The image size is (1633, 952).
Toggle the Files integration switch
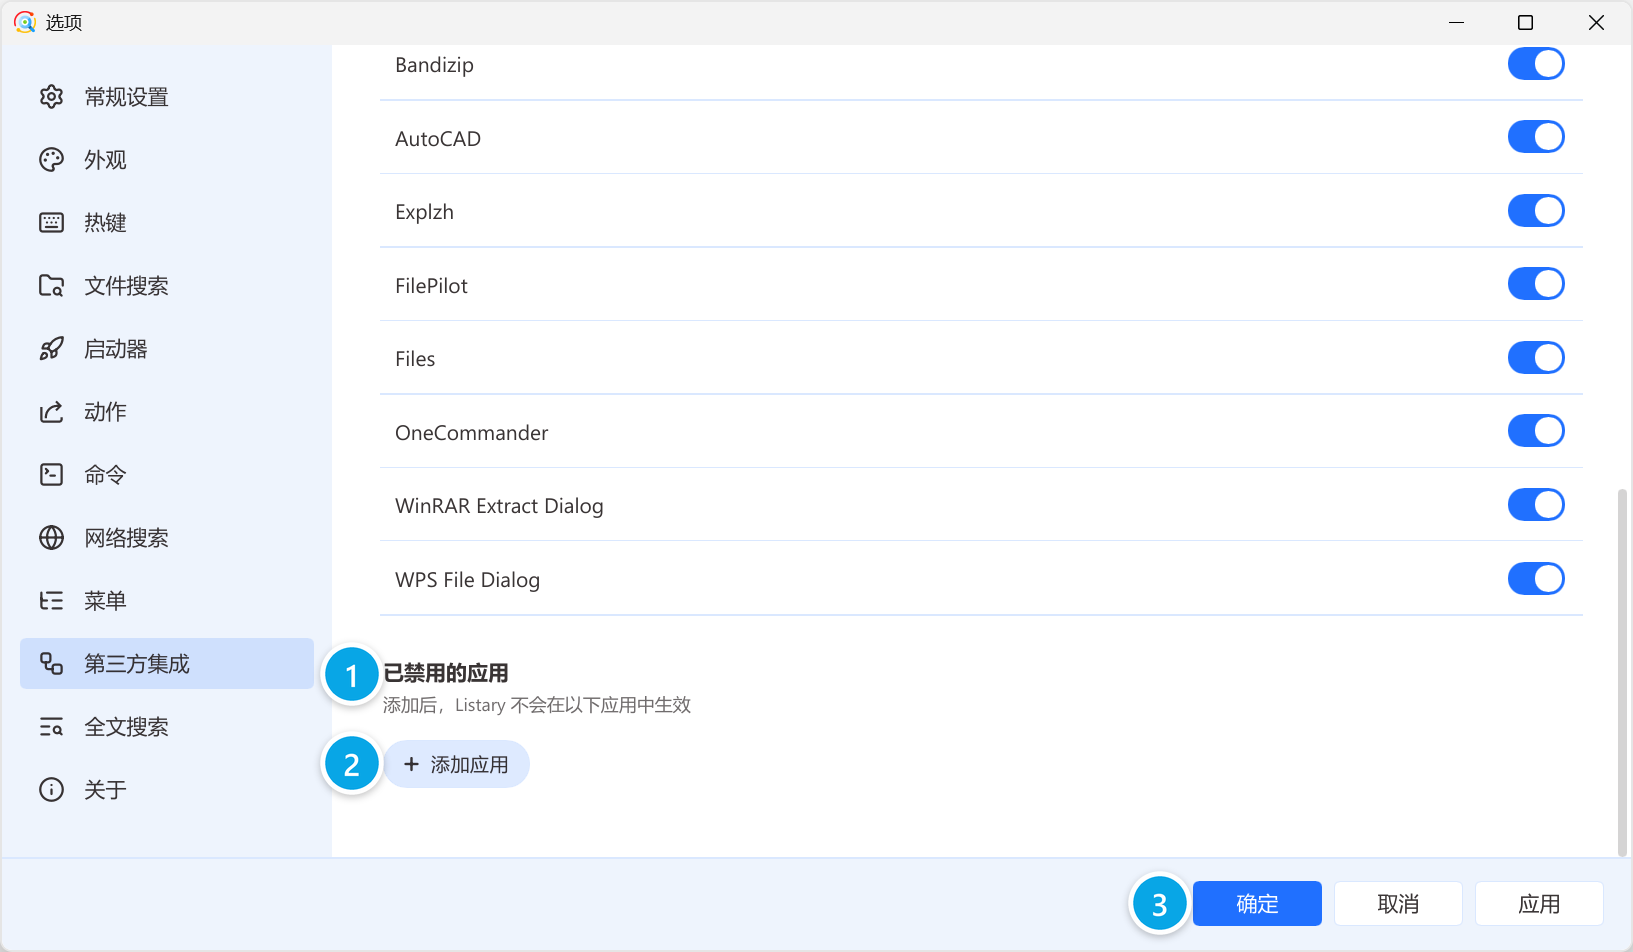1536,358
